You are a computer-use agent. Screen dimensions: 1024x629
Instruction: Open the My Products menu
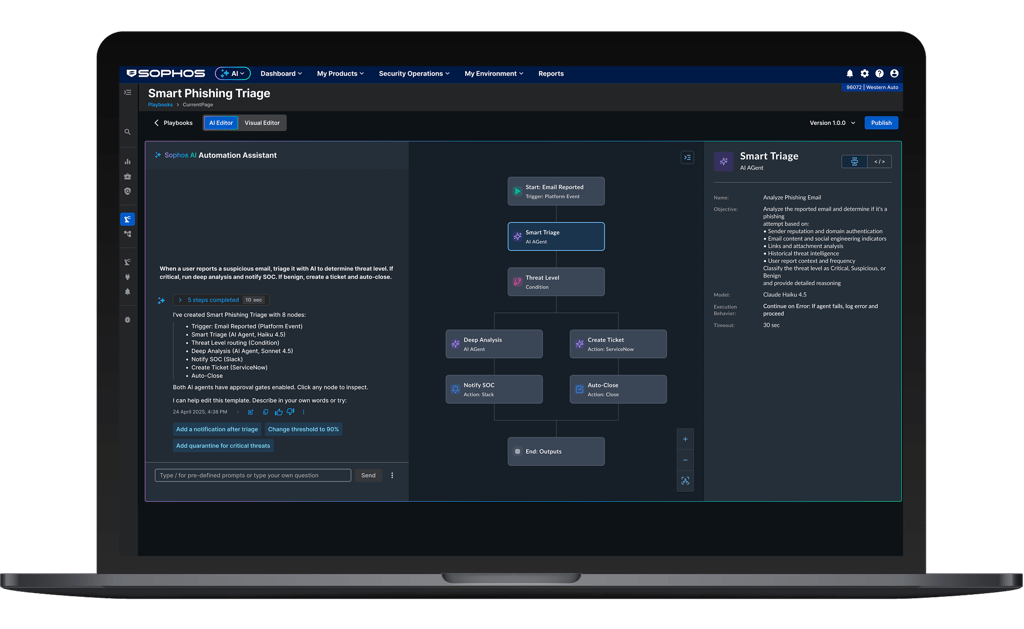coord(340,74)
